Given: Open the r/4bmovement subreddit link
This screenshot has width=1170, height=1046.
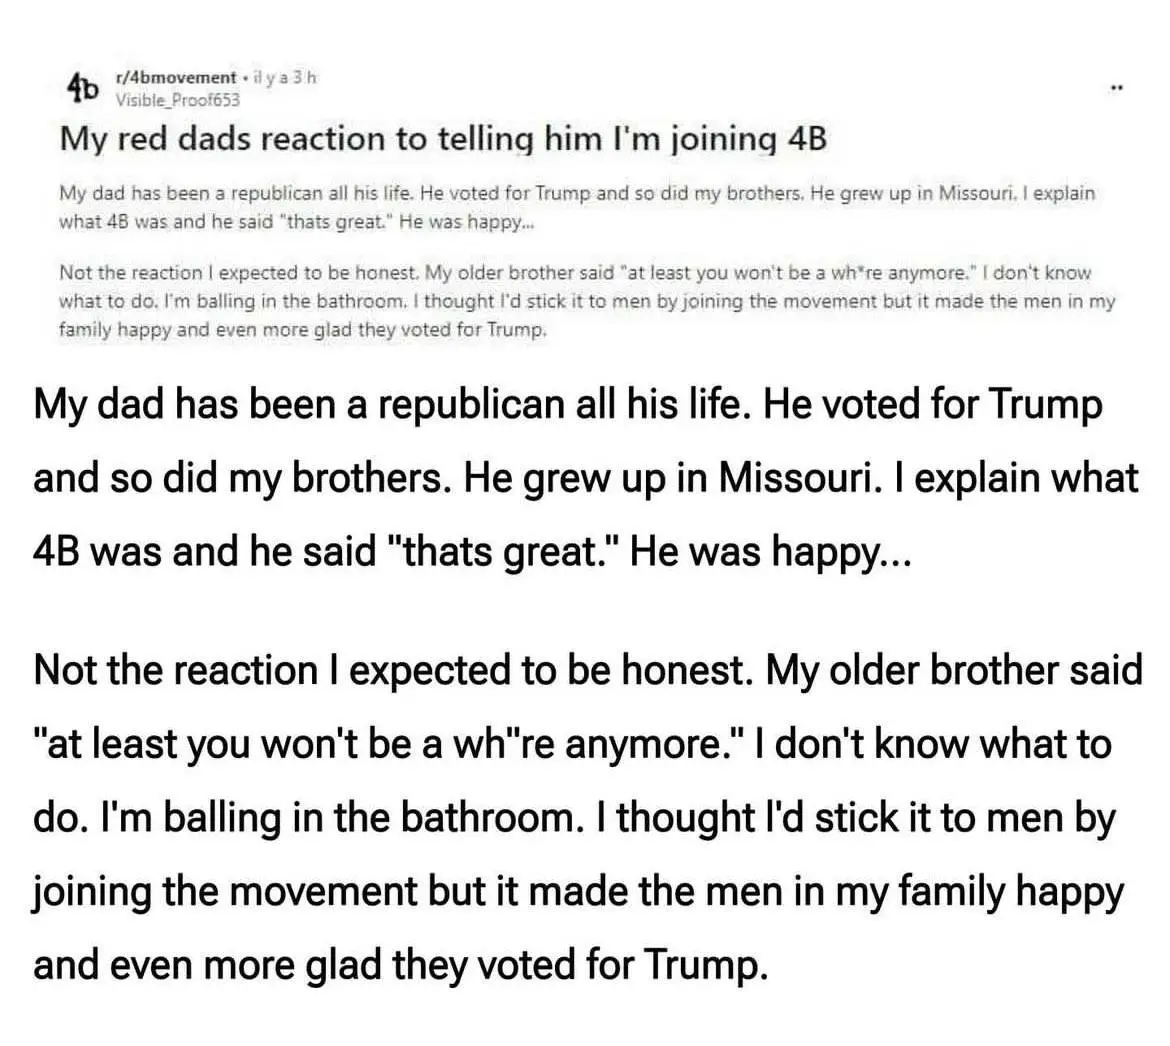Looking at the screenshot, I should (176, 78).
